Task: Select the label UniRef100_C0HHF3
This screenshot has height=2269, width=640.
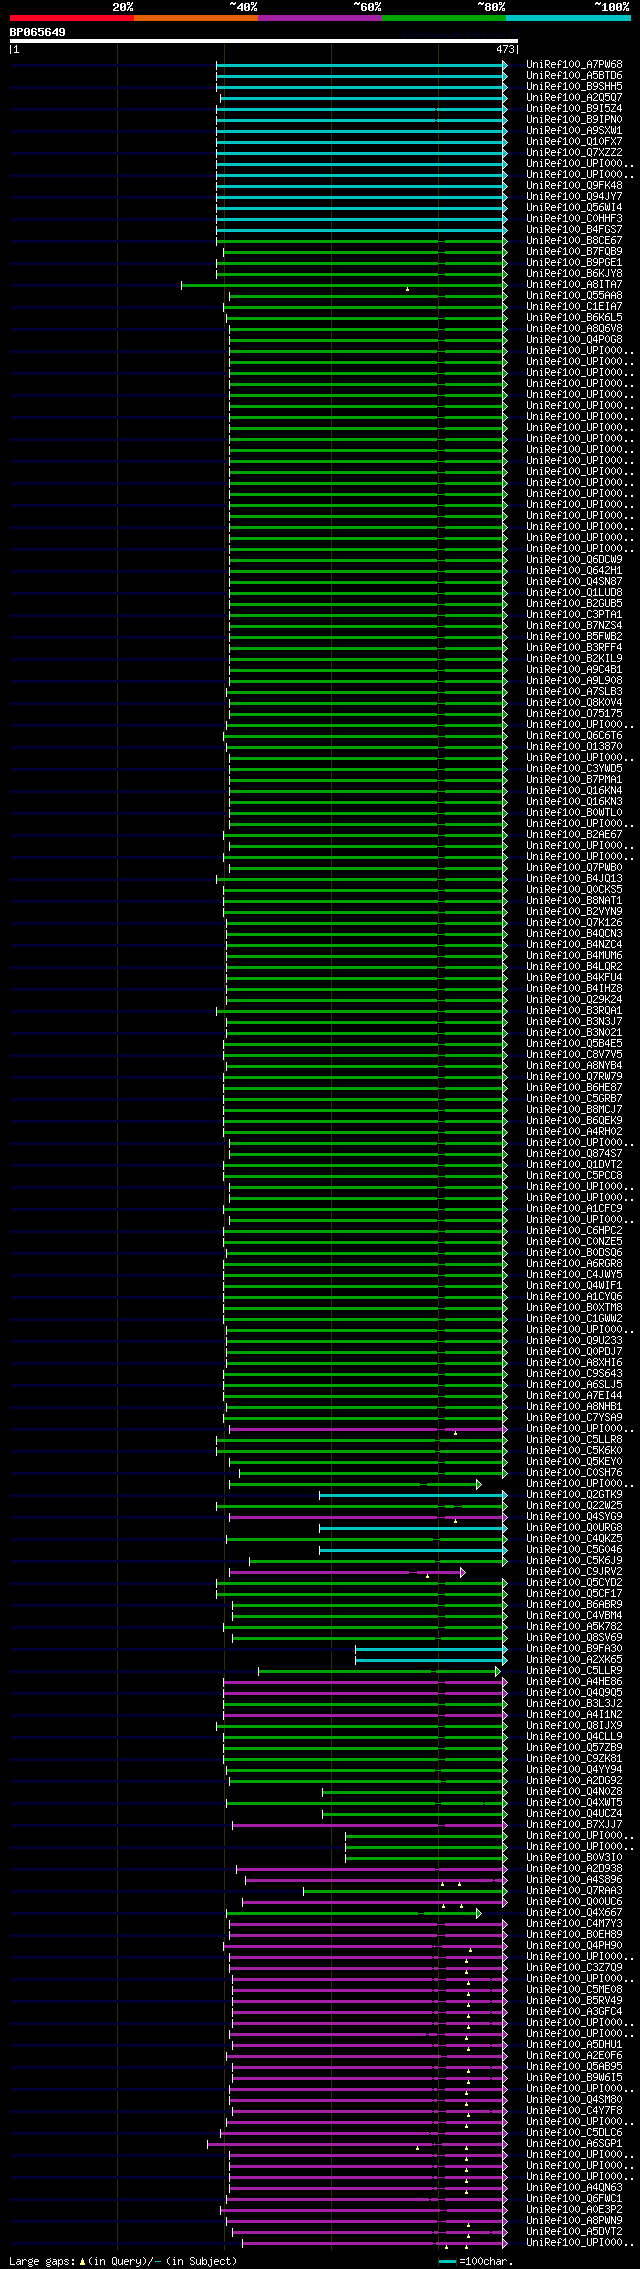Action: pyautogui.click(x=574, y=219)
